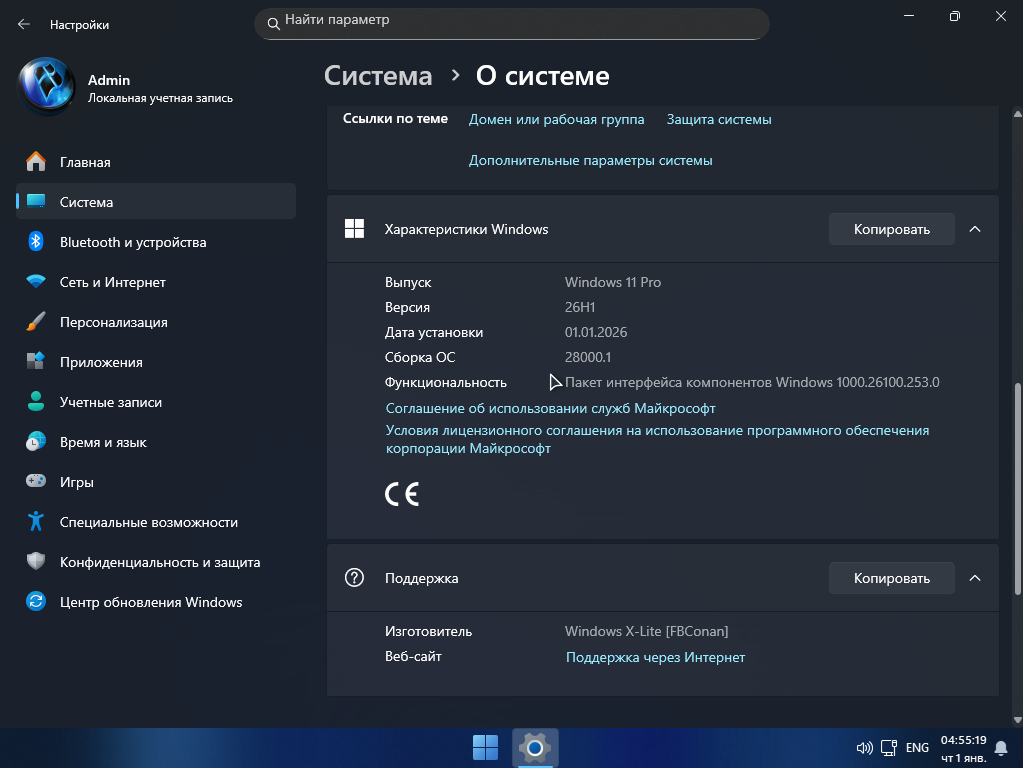The width and height of the screenshot is (1023, 768).
Task: Open the Главная section
Action: coord(156,162)
